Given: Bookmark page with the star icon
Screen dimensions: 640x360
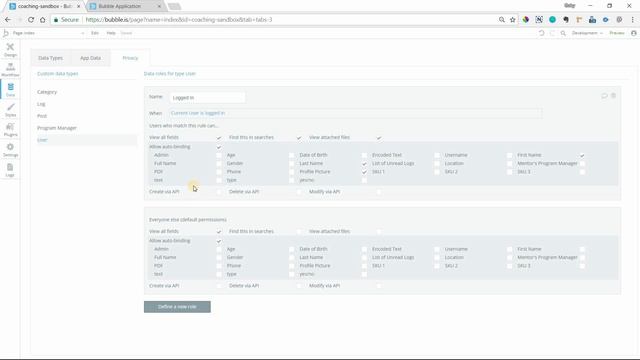Looking at the screenshot, I should 513,20.
